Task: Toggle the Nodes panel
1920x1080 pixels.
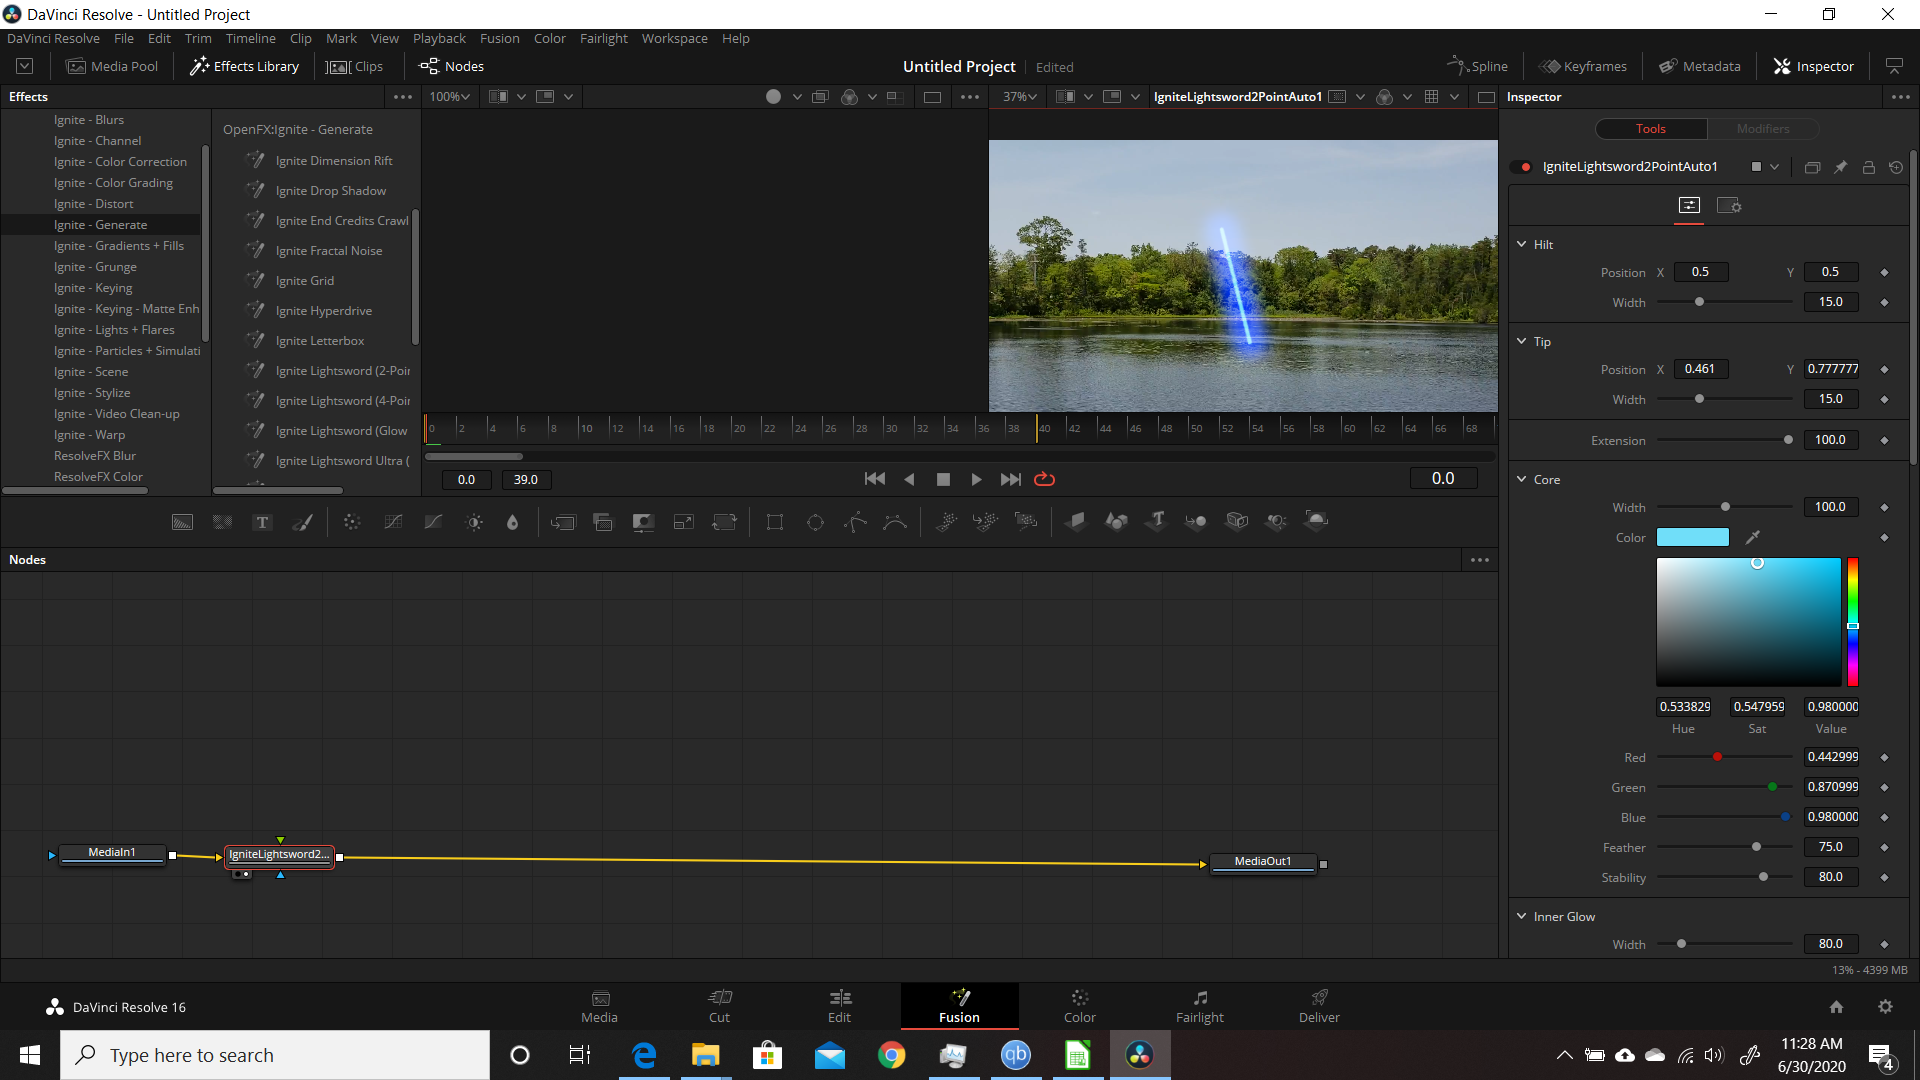Action: [451, 66]
